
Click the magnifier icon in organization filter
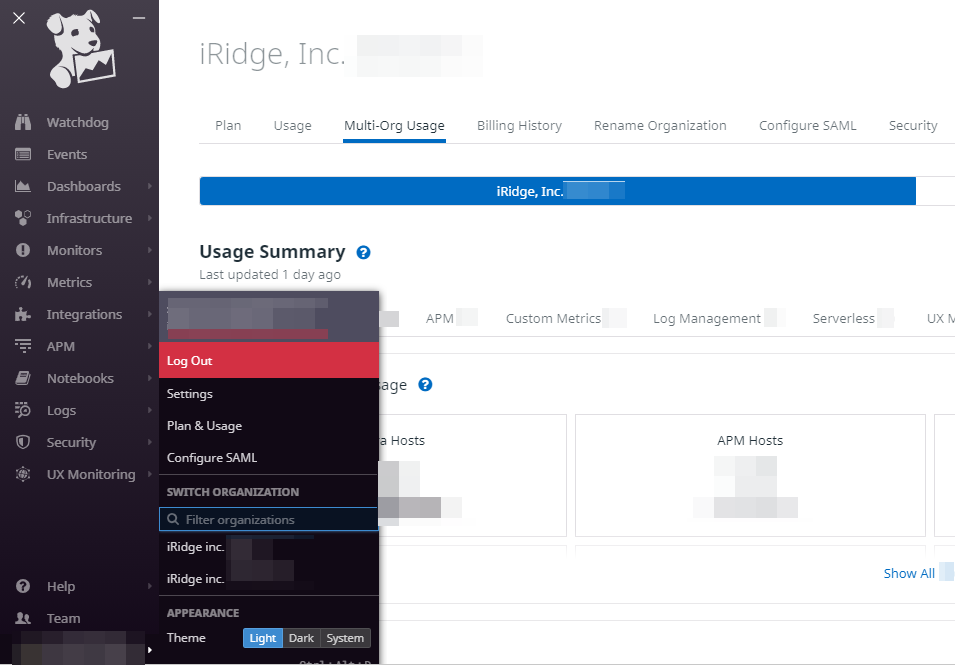[173, 519]
